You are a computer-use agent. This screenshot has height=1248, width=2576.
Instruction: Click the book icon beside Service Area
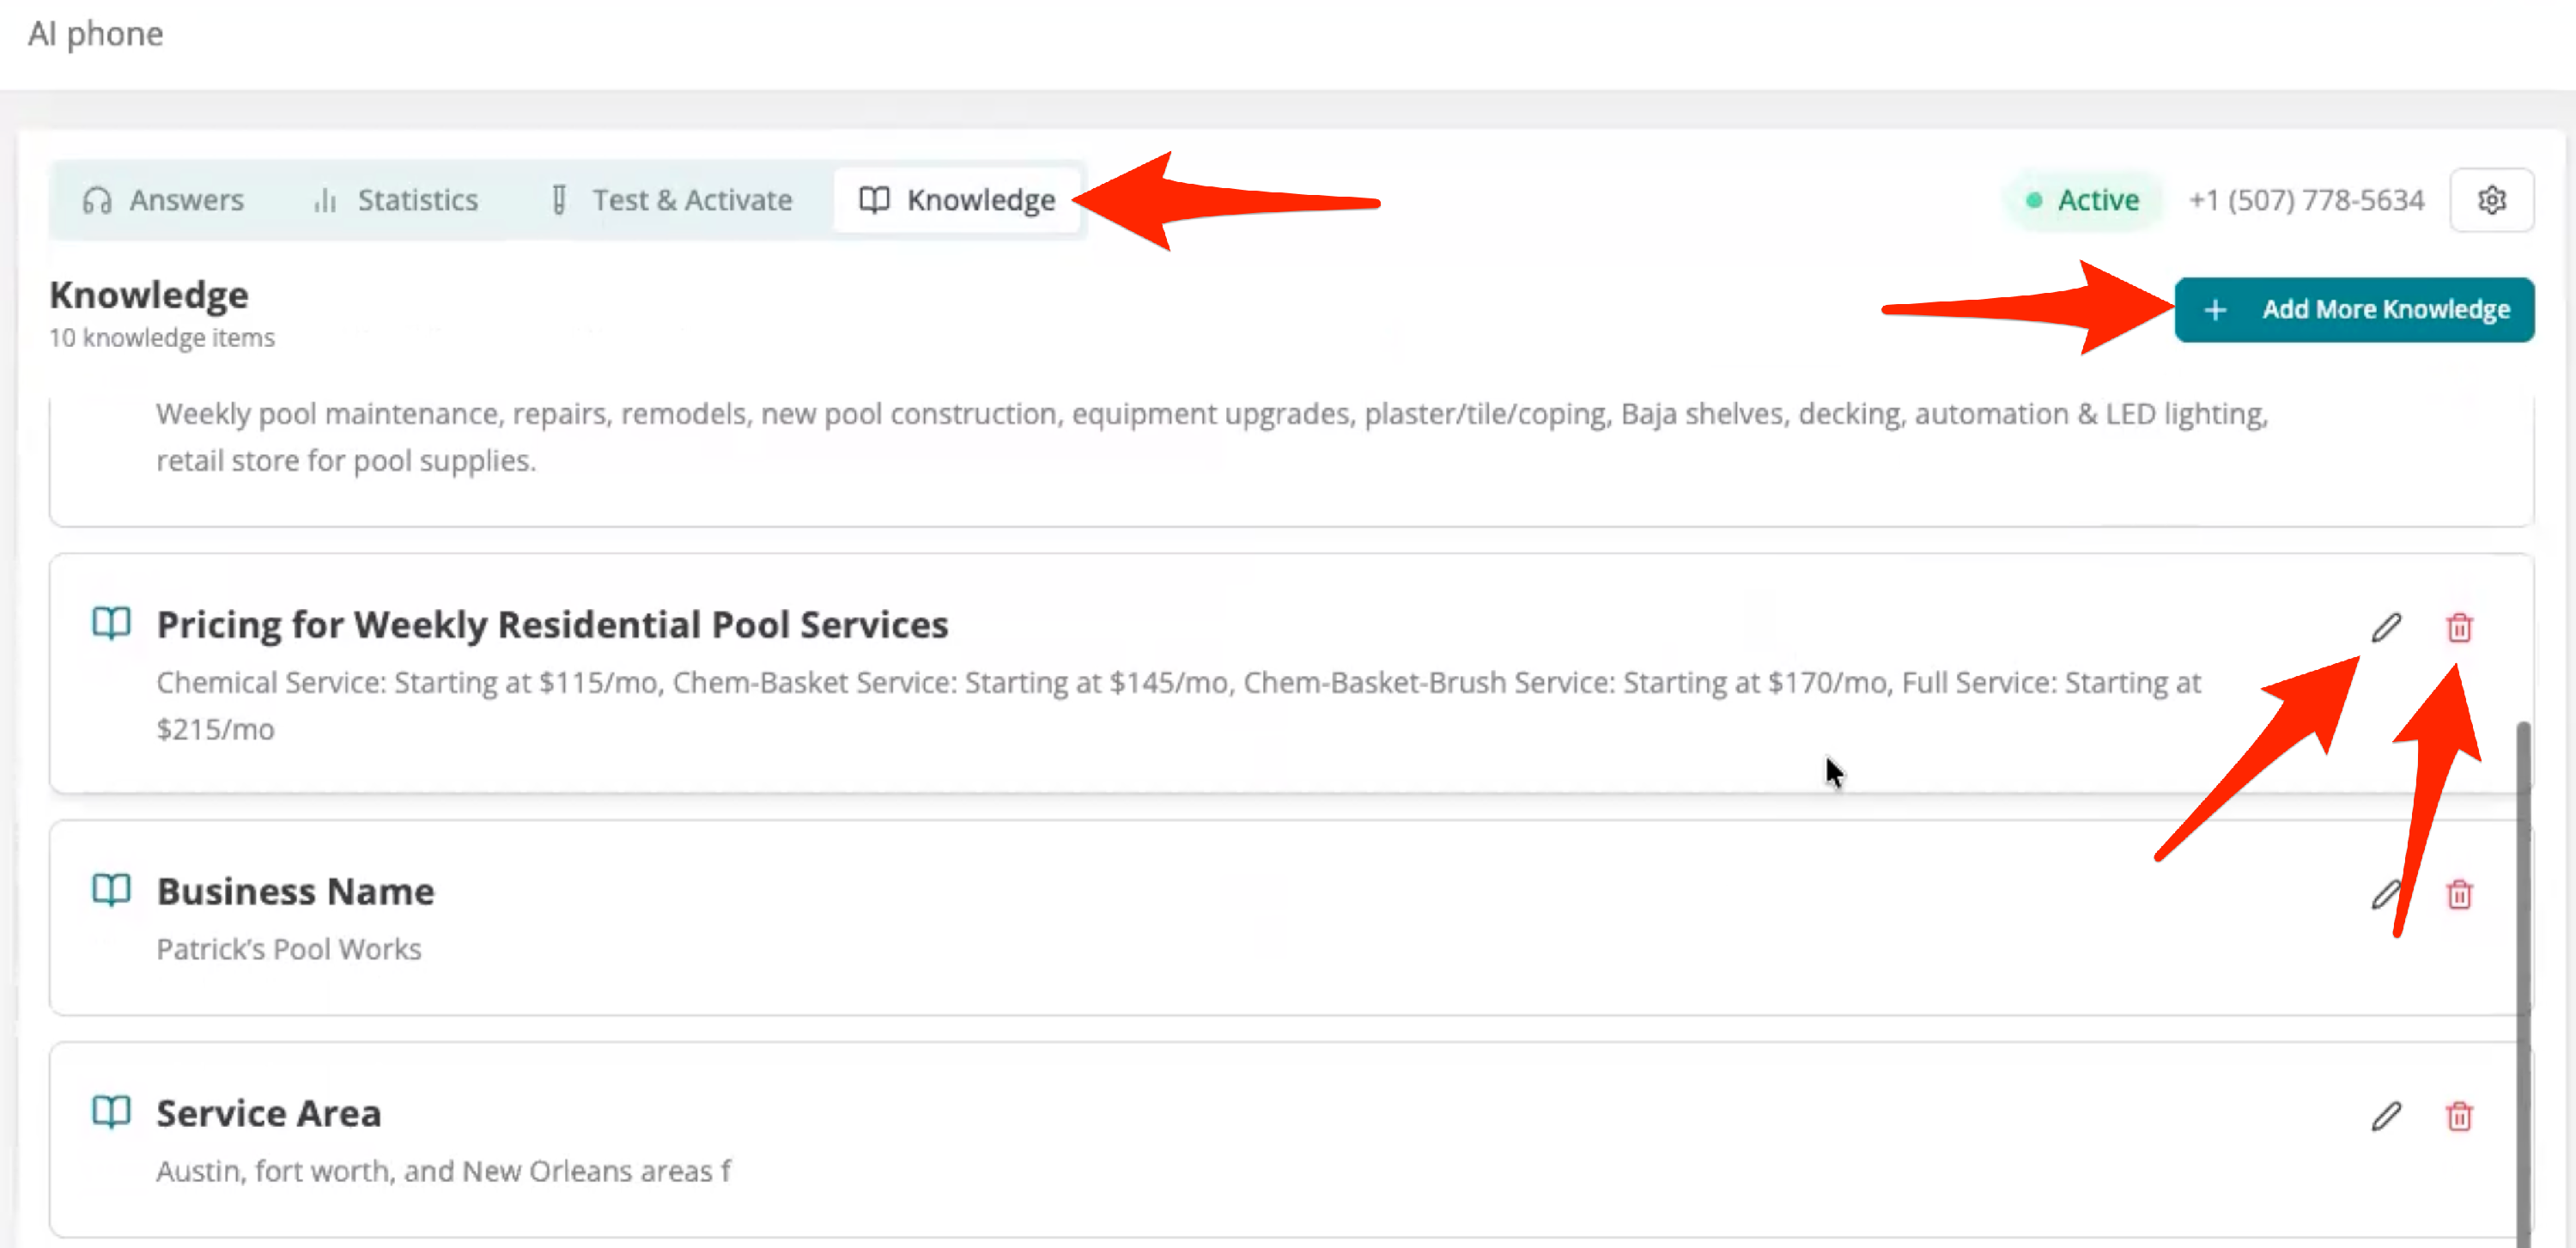pos(111,1111)
